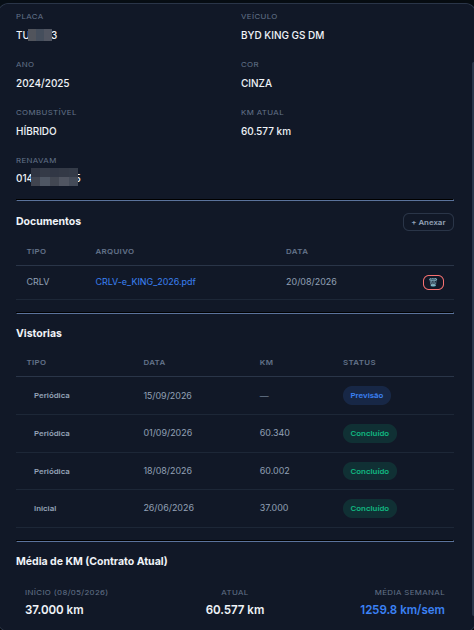Click the ARQUIVO column header

click(115, 252)
